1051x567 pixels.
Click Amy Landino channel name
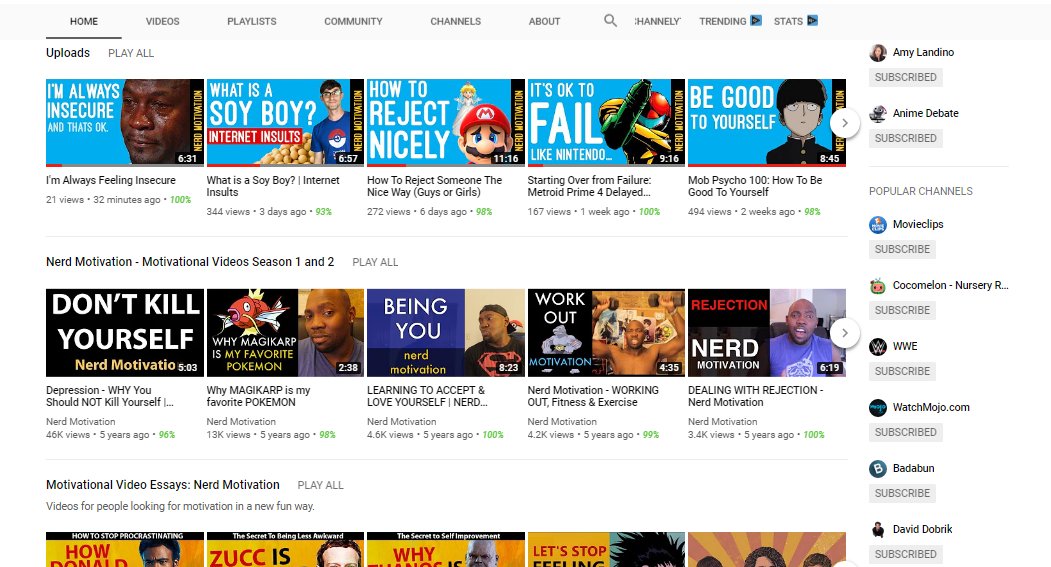pos(923,52)
